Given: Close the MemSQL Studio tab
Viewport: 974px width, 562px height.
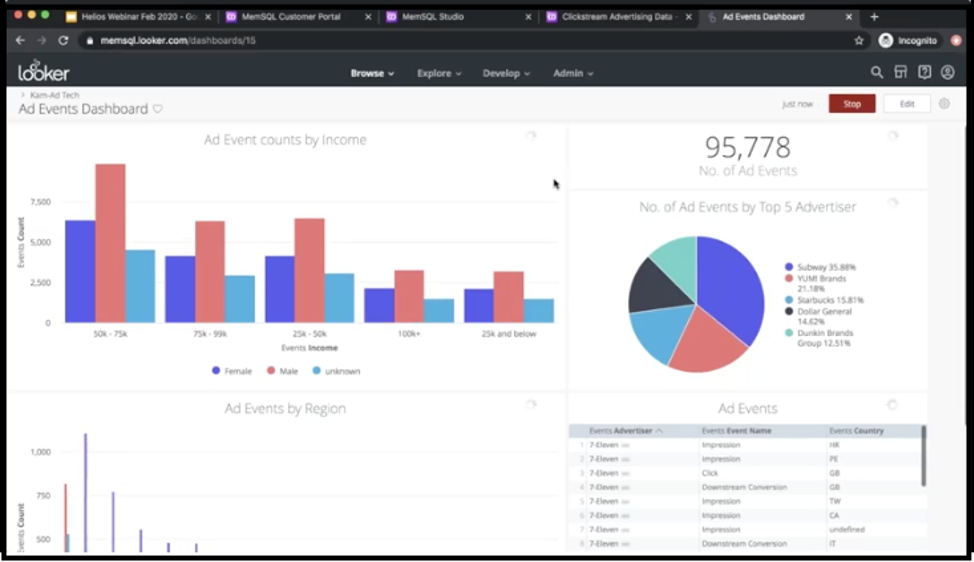Looking at the screenshot, I should tap(528, 17).
